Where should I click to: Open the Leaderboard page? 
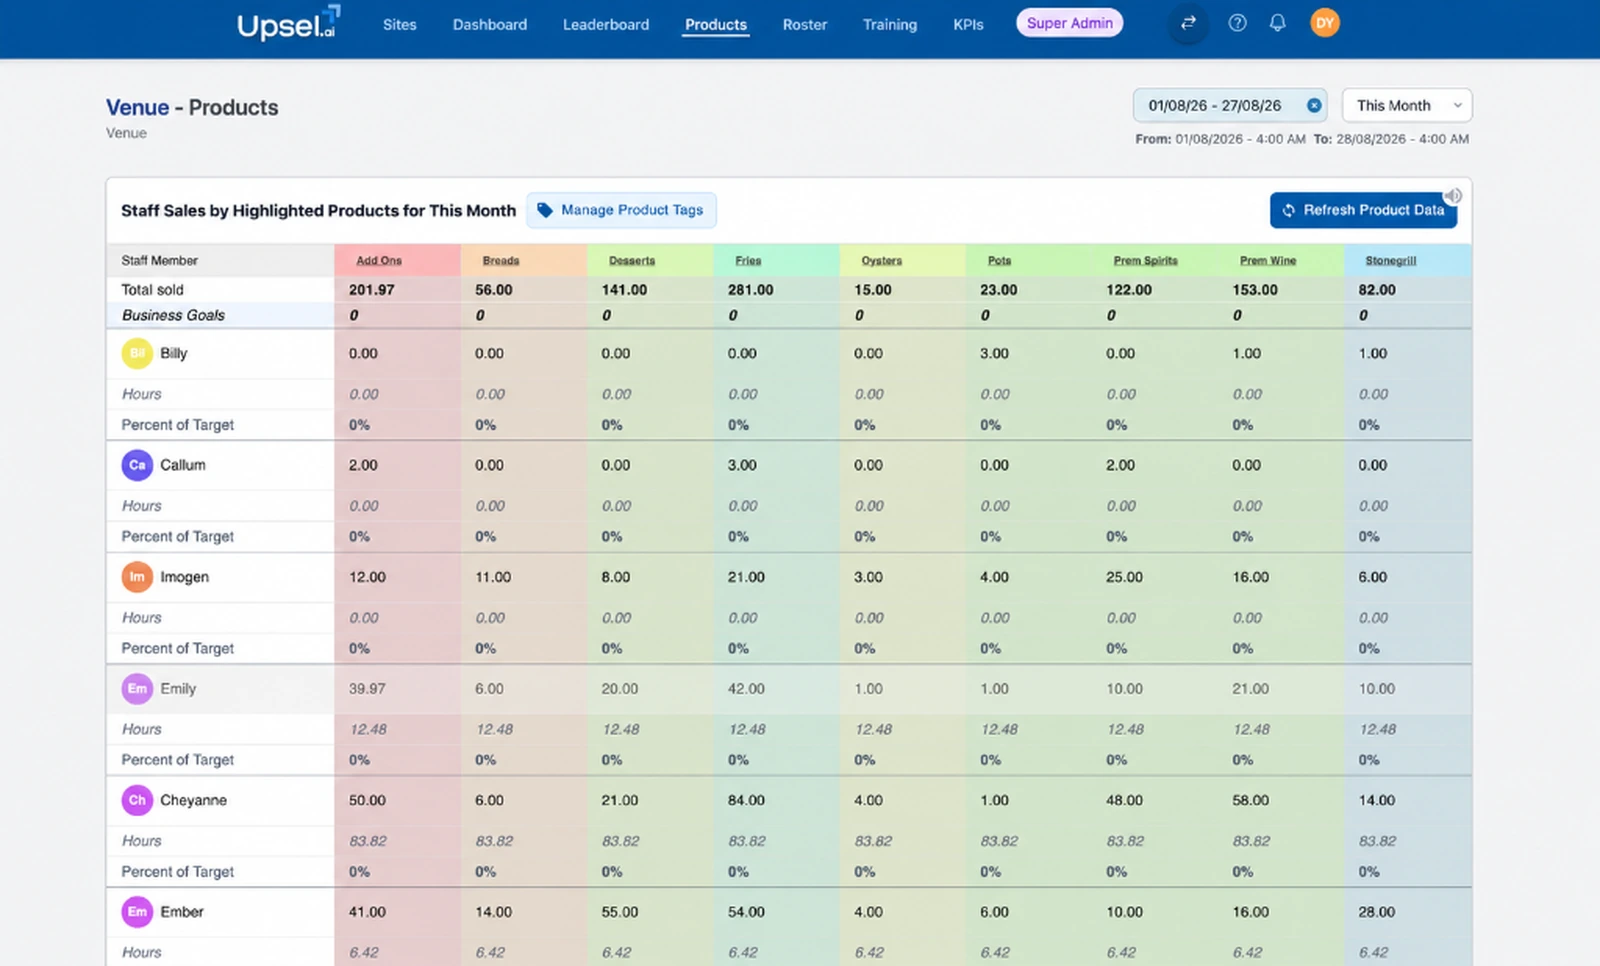[x=606, y=24]
